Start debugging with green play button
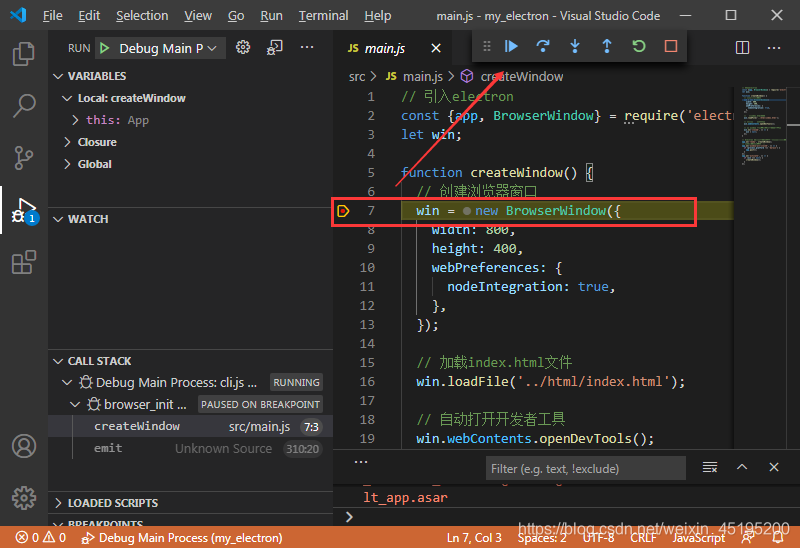800x548 pixels. (105, 48)
